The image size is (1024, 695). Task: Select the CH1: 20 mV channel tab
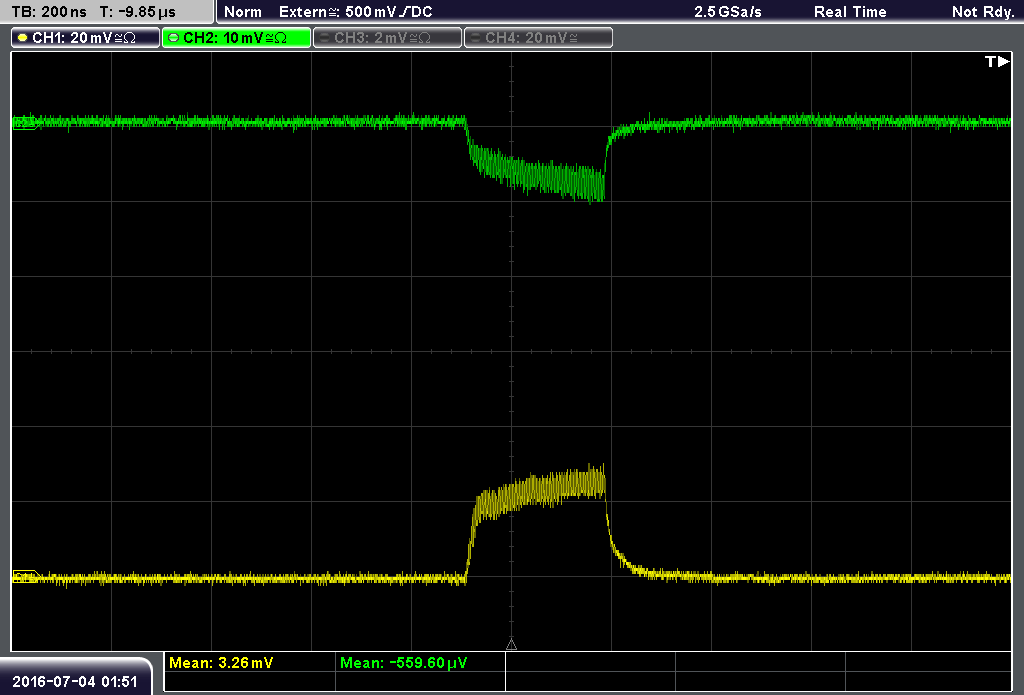pyautogui.click(x=86, y=38)
